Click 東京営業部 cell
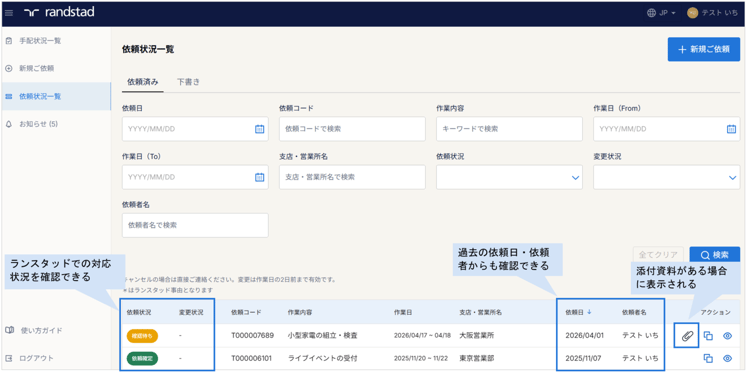The width and height of the screenshot is (748, 375). 477,358
